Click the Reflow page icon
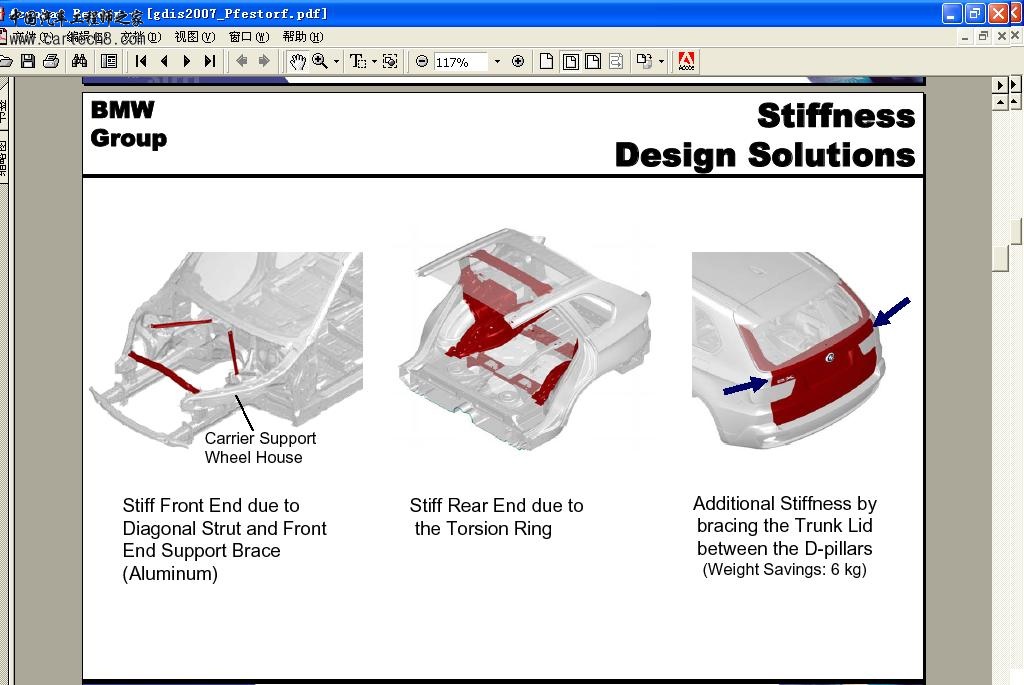Image resolution: width=1024 pixels, height=685 pixels. 616,61
